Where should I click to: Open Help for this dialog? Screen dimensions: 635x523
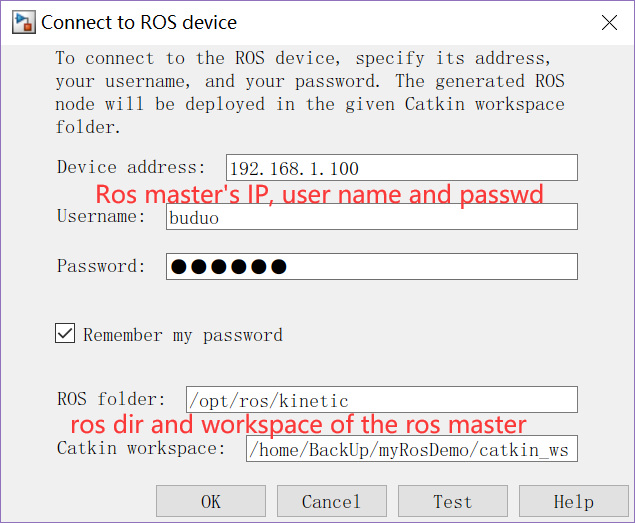click(x=573, y=501)
